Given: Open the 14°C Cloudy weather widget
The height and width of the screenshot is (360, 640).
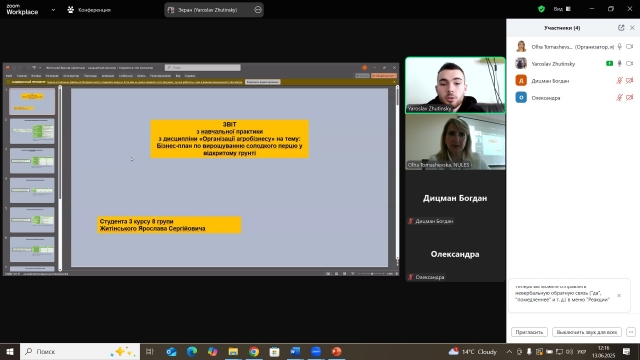Looking at the screenshot, I should pos(473,351).
